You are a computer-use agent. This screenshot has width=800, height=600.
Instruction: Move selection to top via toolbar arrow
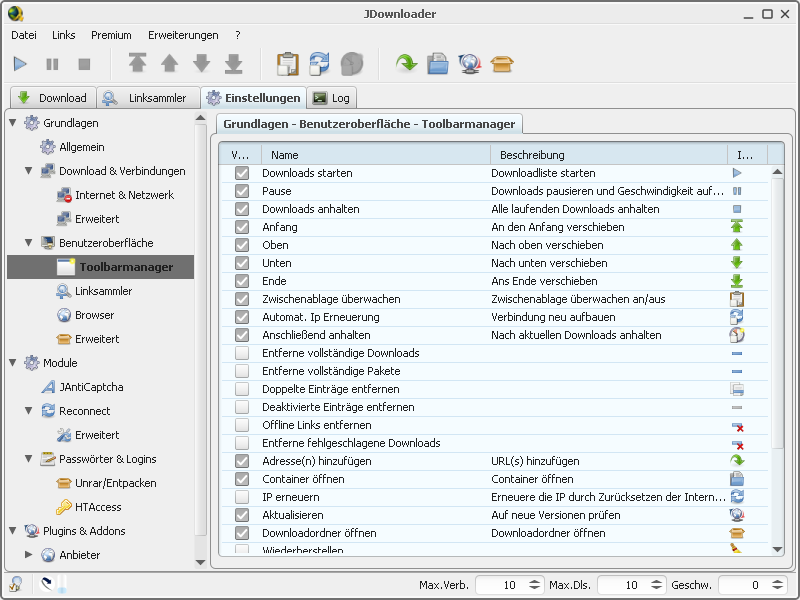137,63
